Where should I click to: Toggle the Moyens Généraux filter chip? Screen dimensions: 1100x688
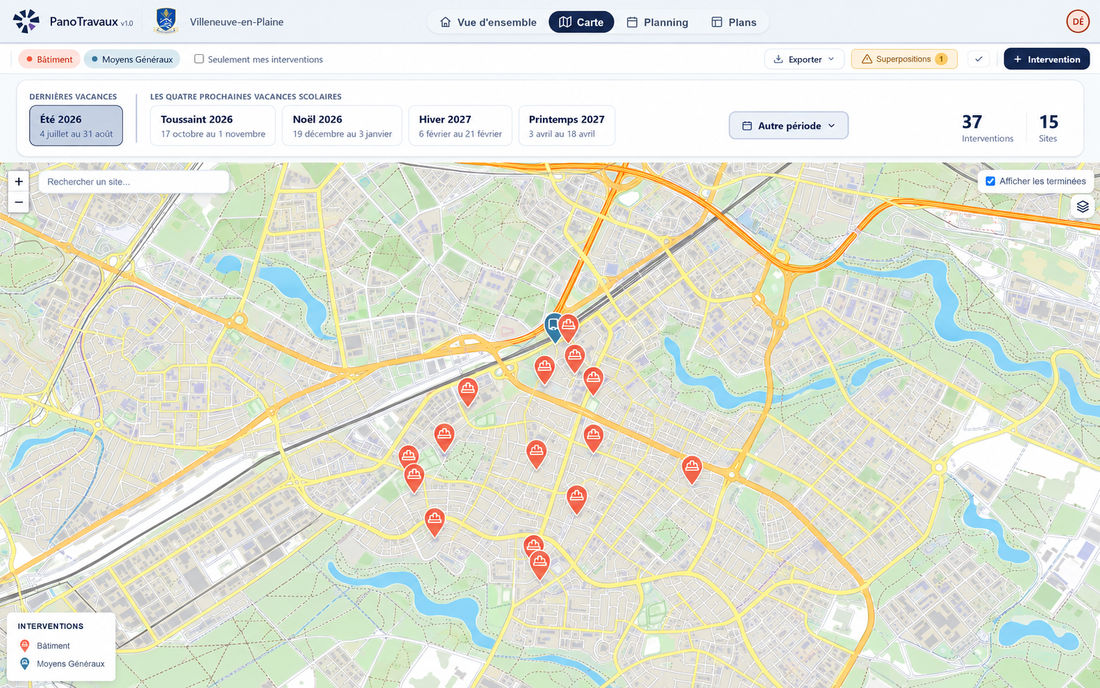coord(132,59)
